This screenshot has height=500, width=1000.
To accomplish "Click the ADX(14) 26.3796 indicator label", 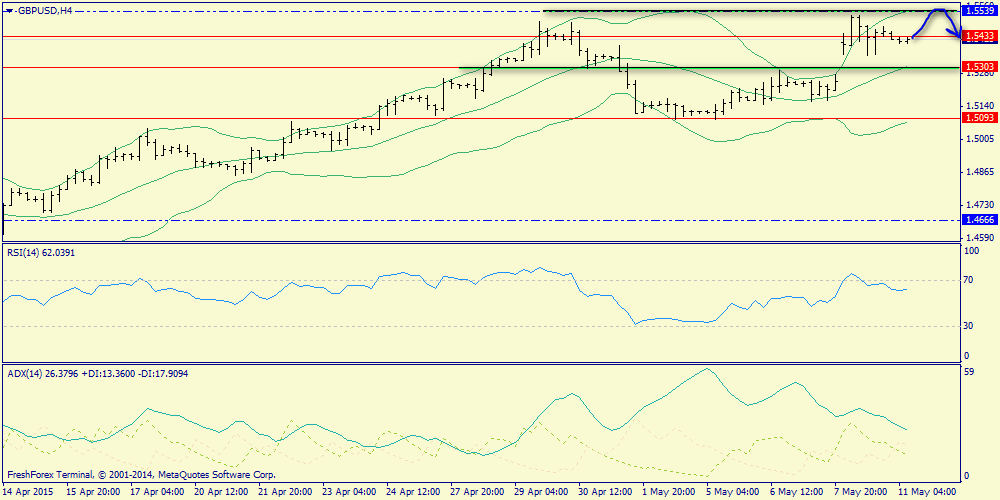I will tap(97, 374).
